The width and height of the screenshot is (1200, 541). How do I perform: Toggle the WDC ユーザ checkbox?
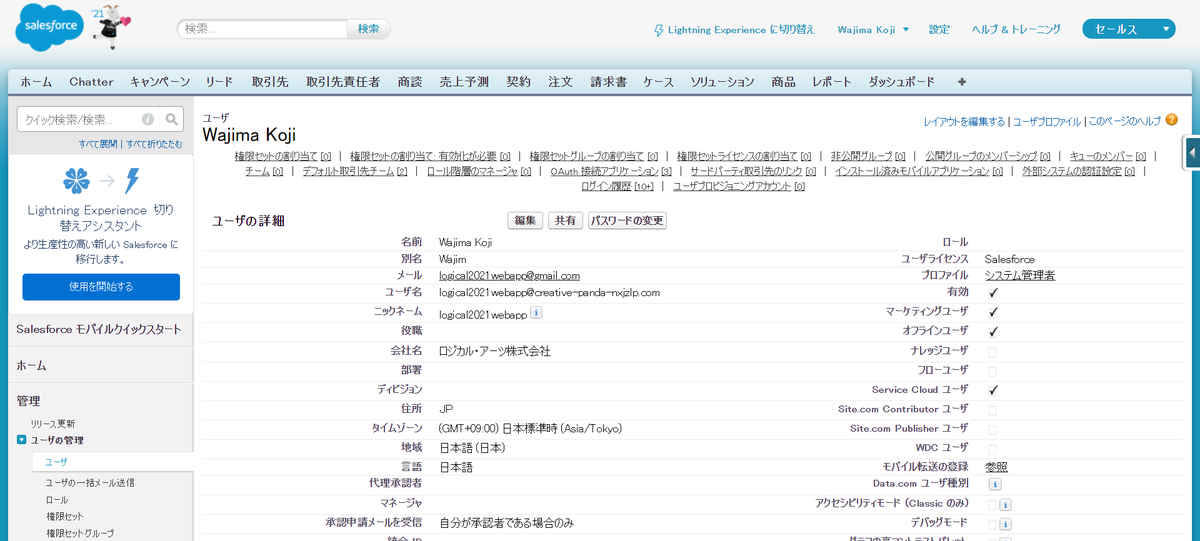coord(993,448)
